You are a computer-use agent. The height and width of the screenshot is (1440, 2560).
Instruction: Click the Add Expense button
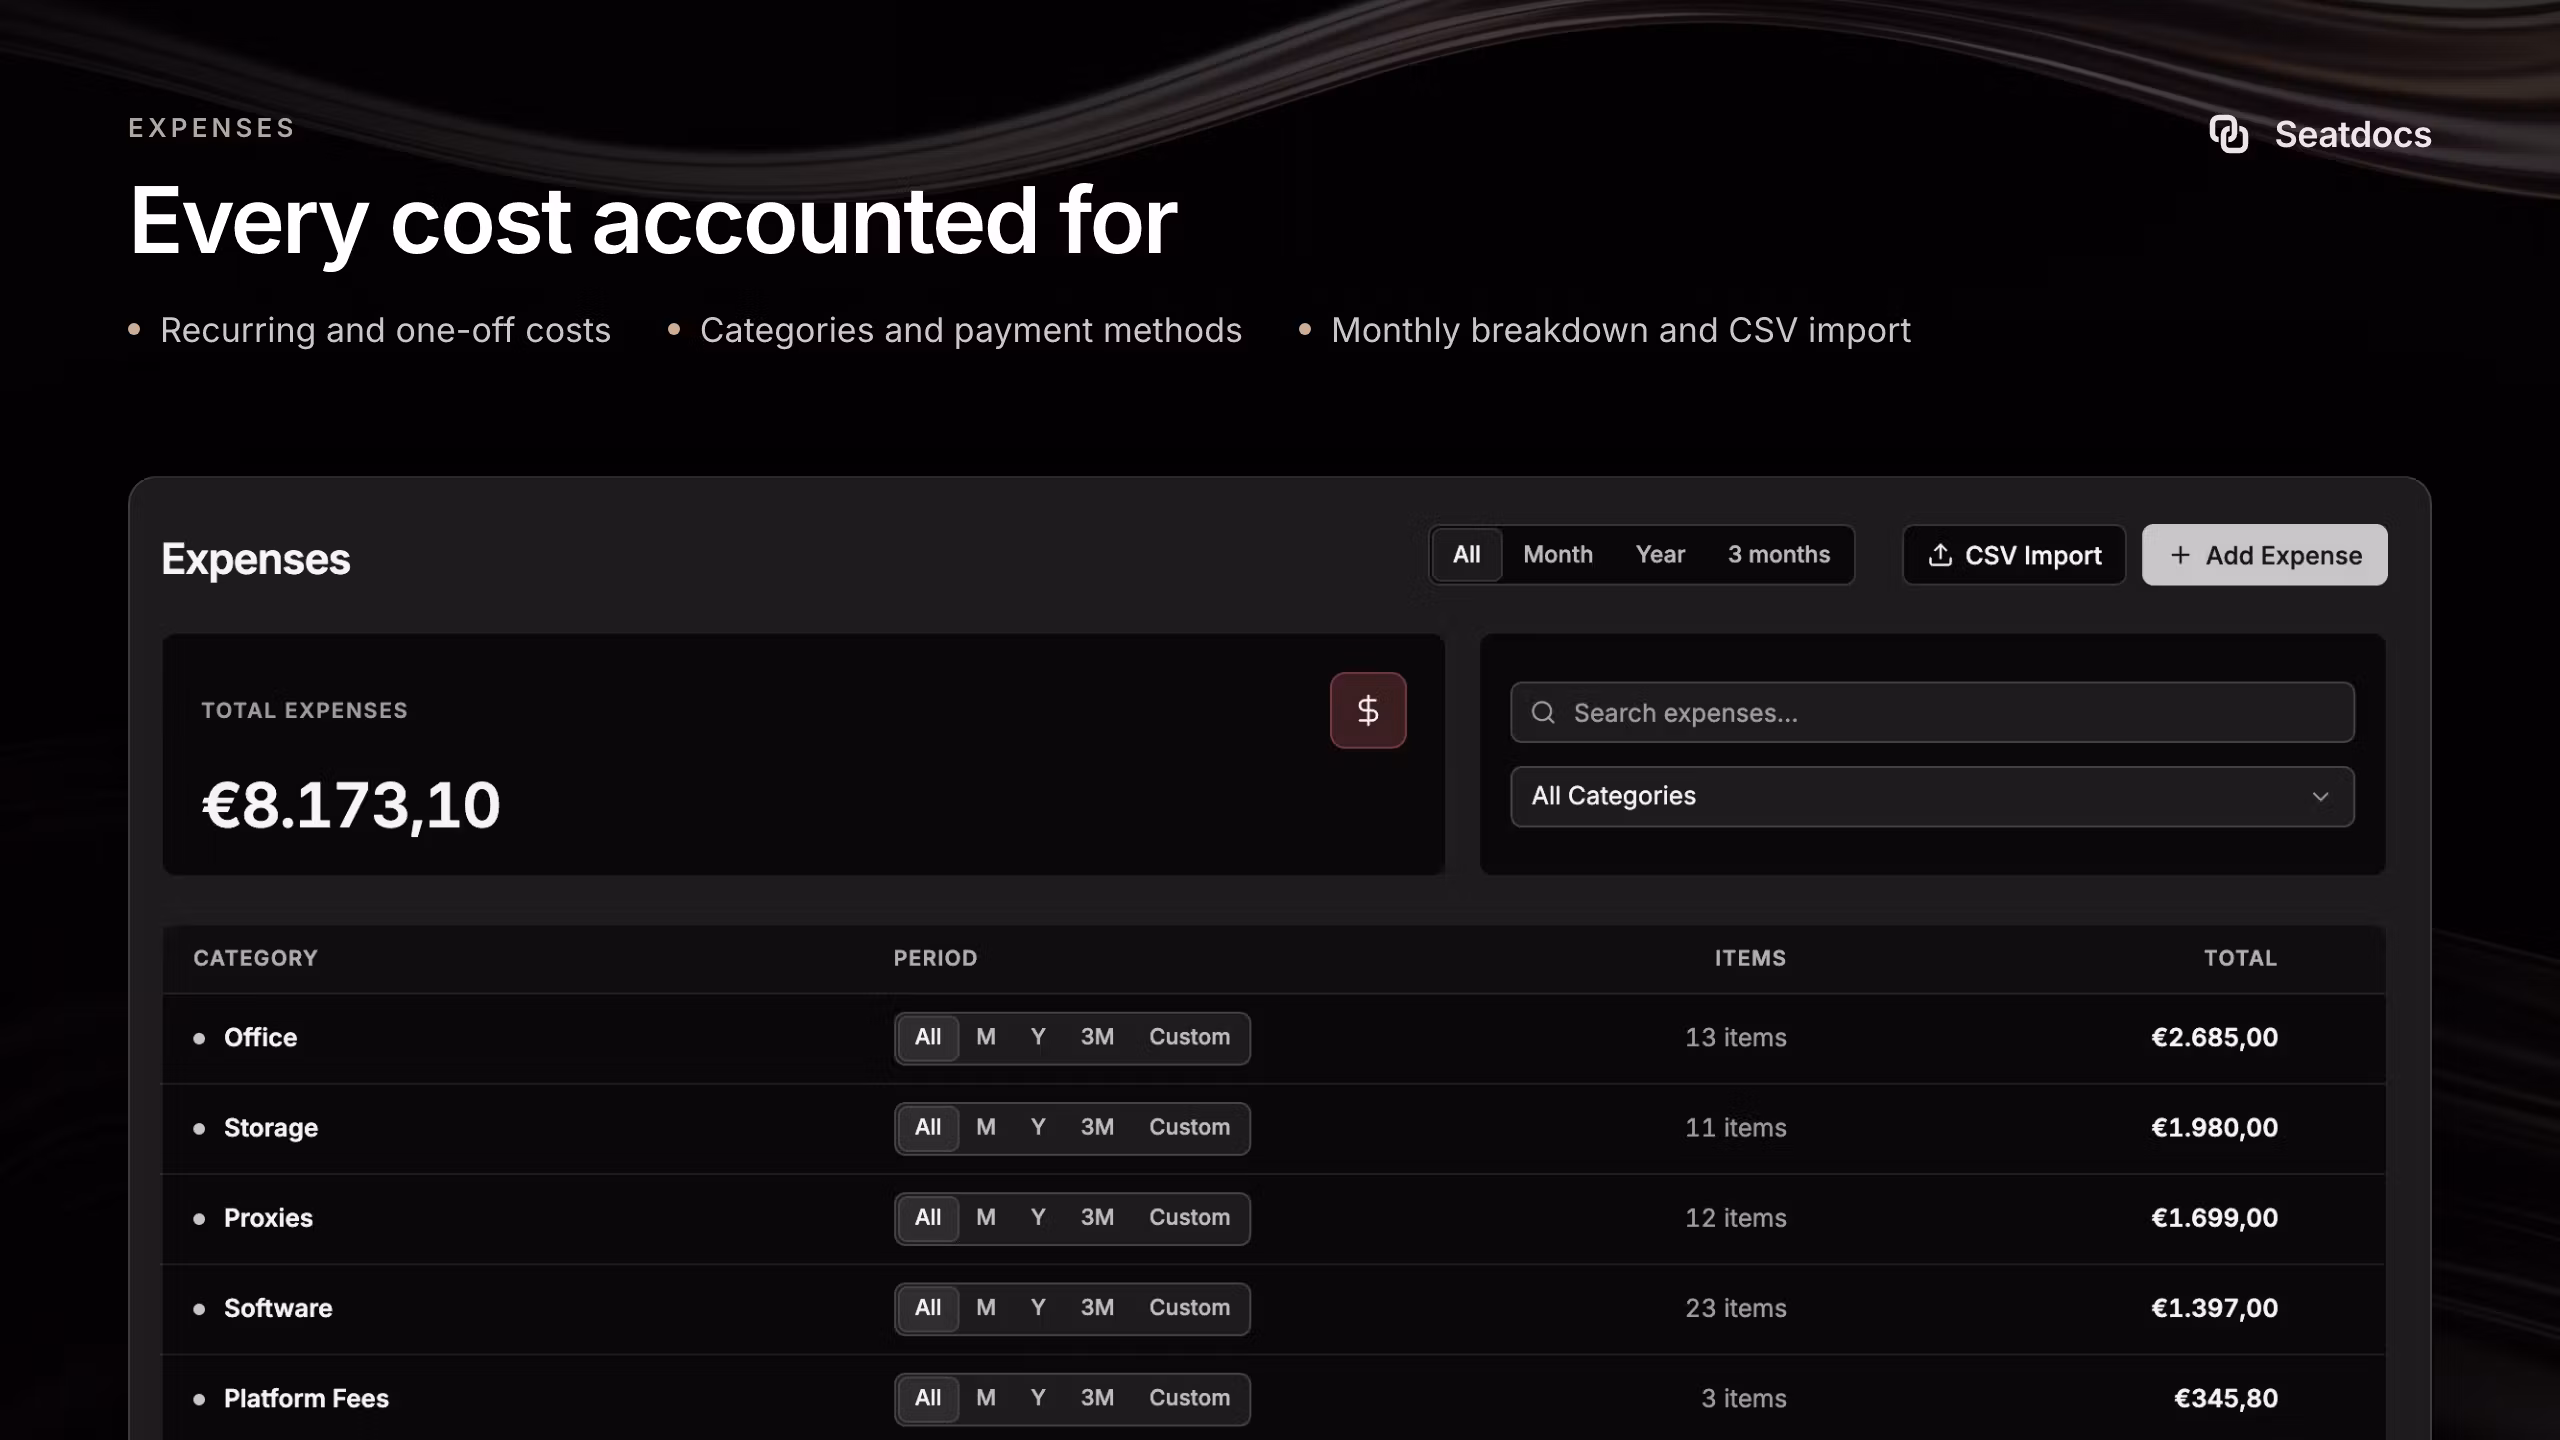point(2265,555)
